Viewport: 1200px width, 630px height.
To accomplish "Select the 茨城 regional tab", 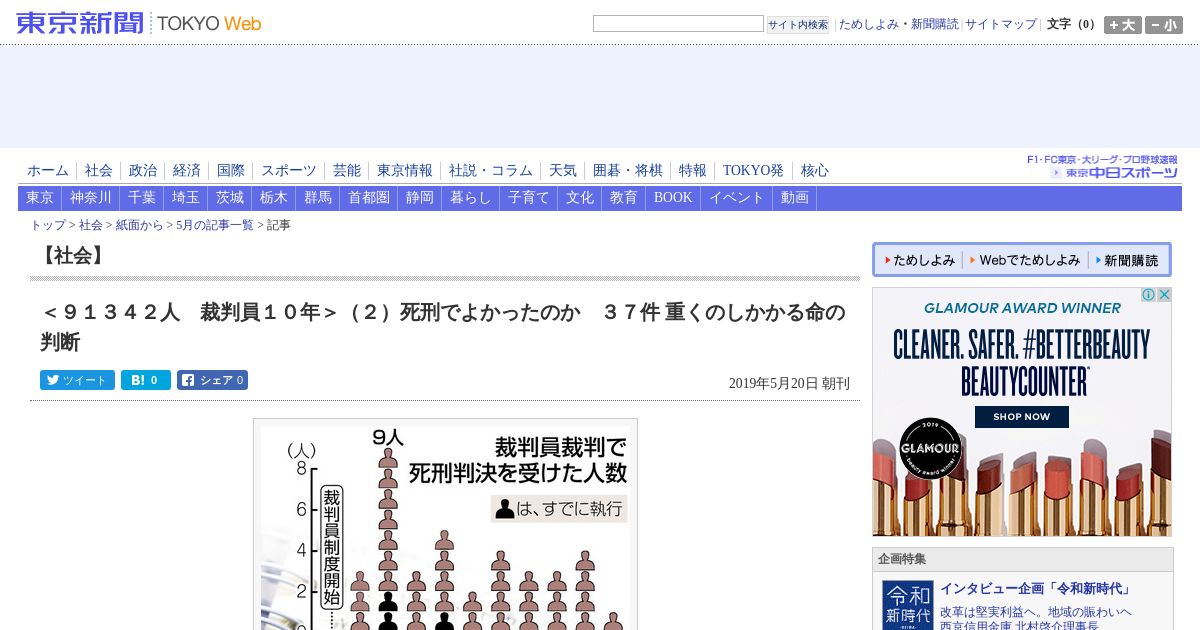I will (x=230, y=198).
